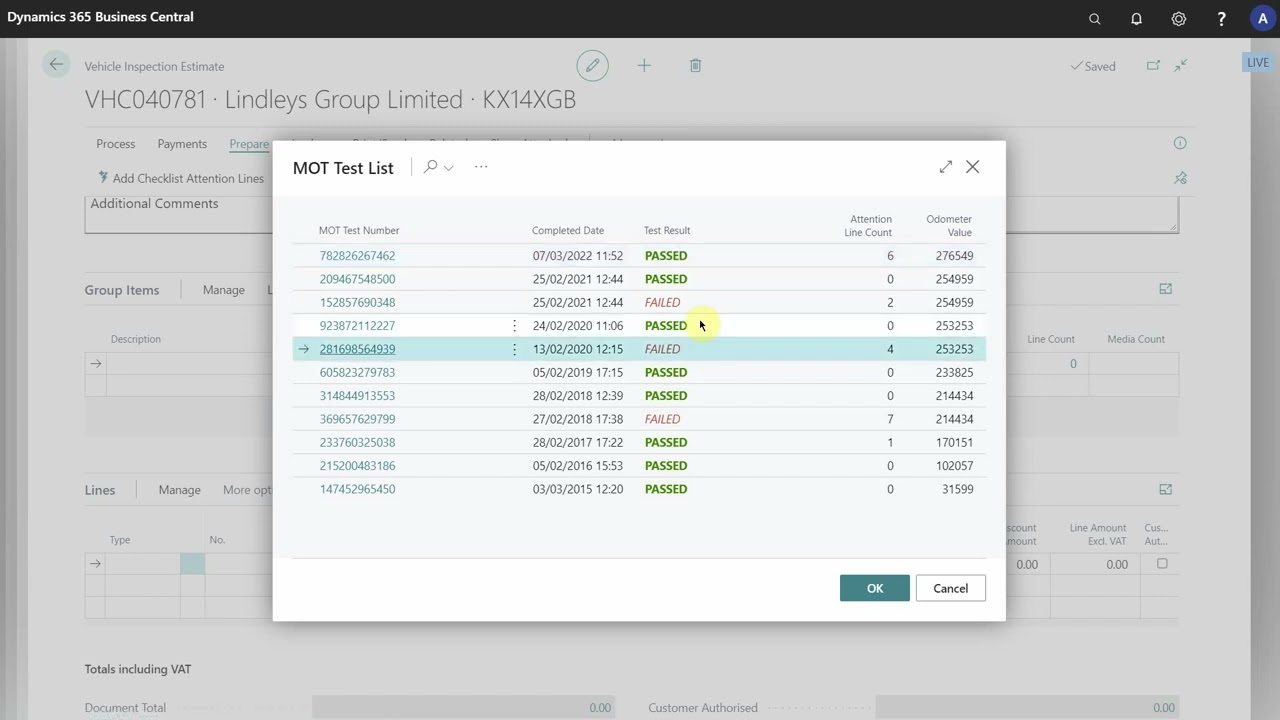Open the search magnifier in top bar
Viewport: 1280px width, 720px height.
point(1094,19)
